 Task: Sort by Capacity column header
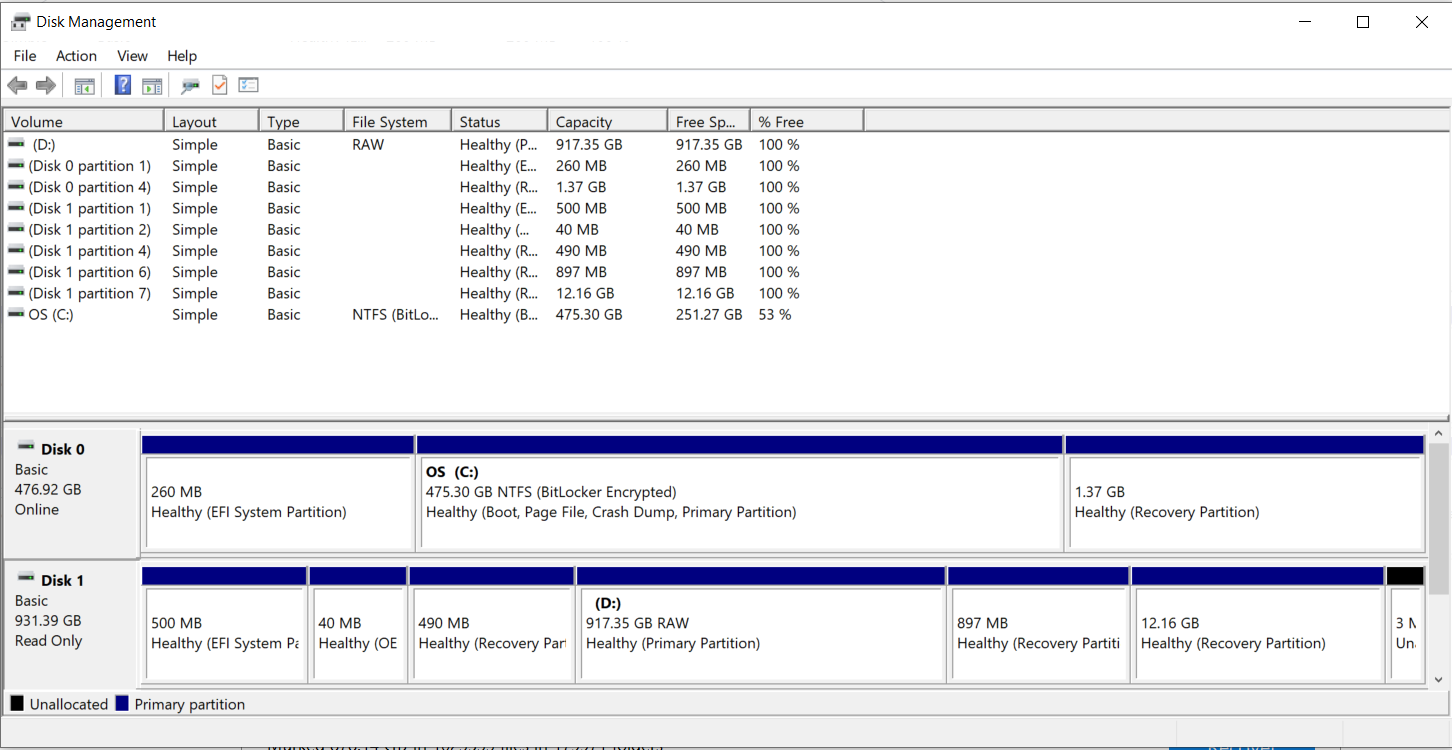point(607,121)
